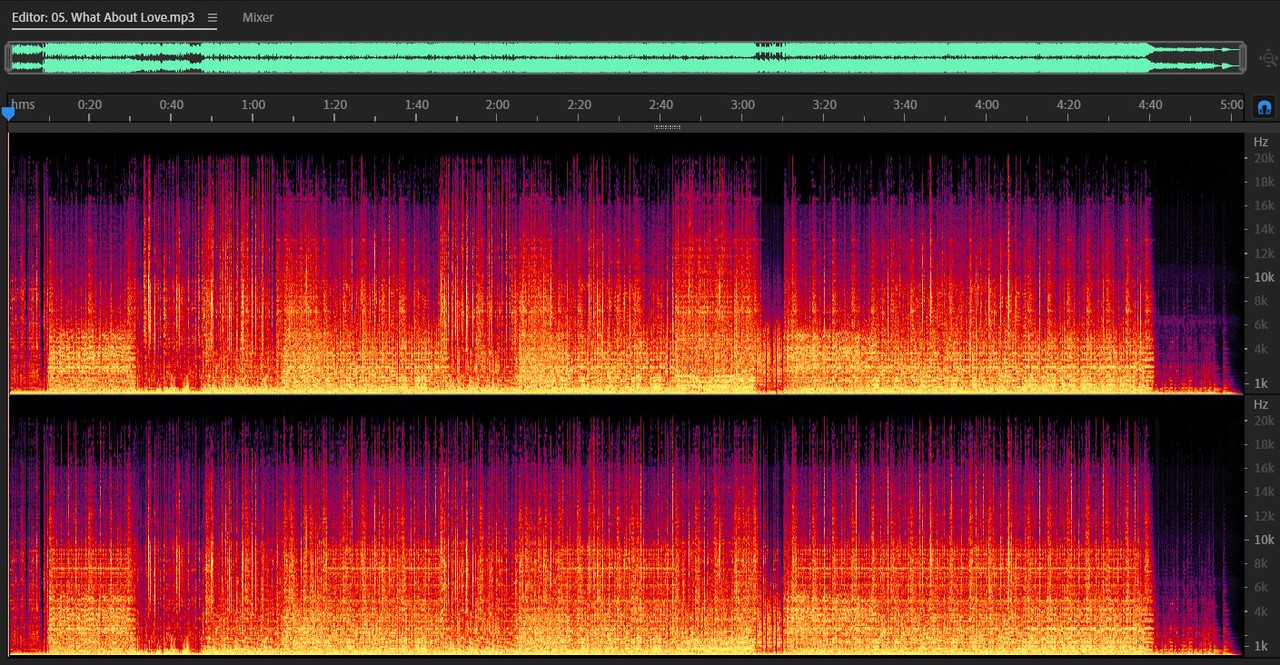Screen dimensions: 1280x665
Task: Click 16k on the upper channel frequency scale
Action: pyautogui.click(x=1264, y=206)
